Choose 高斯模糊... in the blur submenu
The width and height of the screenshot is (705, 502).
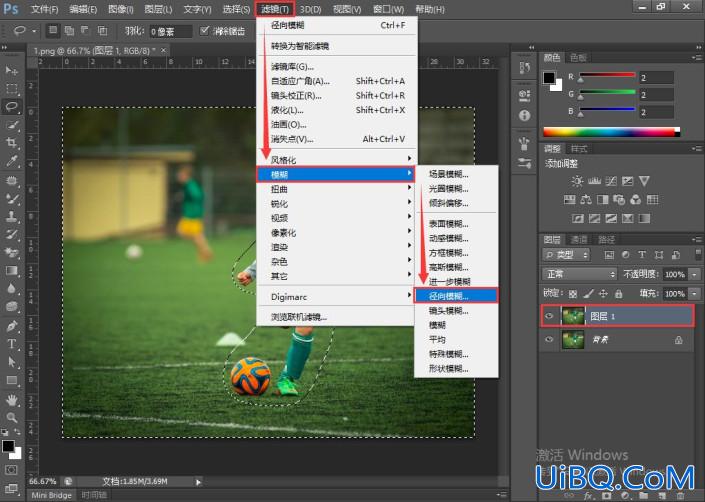pos(456,267)
